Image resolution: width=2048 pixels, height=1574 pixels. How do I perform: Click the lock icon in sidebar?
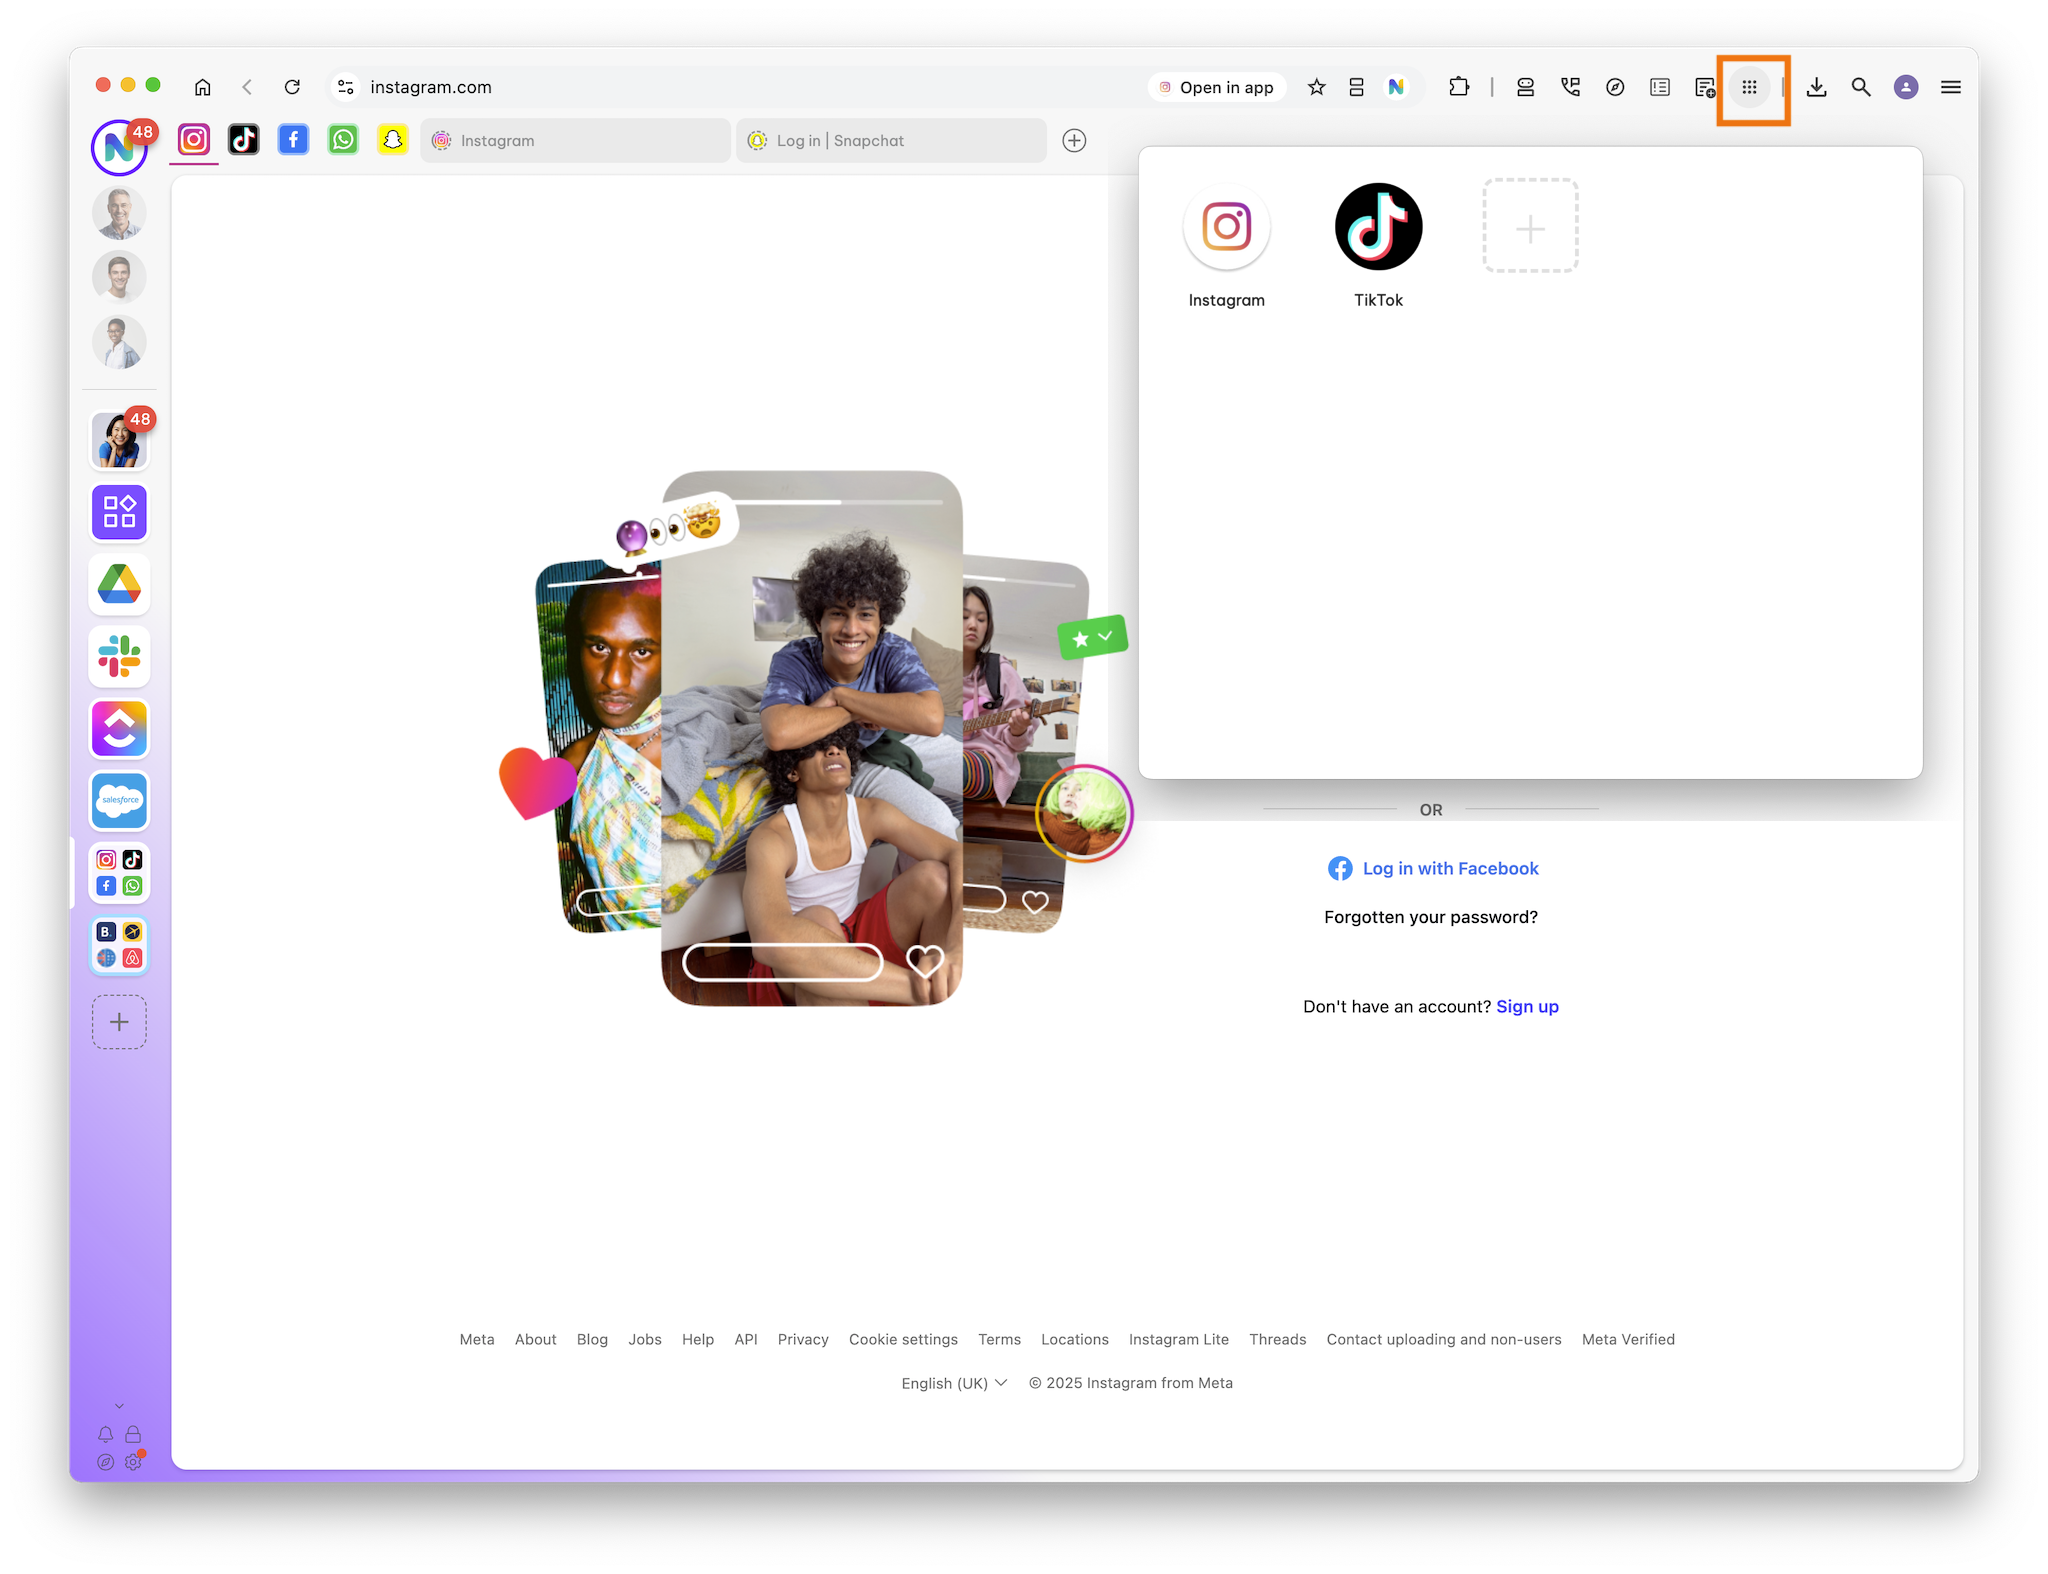tap(133, 1434)
